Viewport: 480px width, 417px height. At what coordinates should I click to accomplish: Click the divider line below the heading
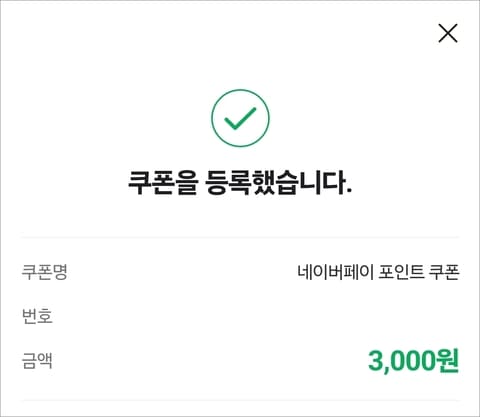[240, 237]
